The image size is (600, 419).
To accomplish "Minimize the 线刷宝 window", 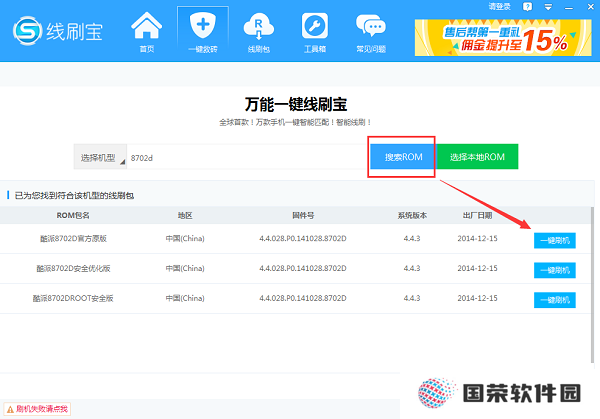I will click(569, 7).
